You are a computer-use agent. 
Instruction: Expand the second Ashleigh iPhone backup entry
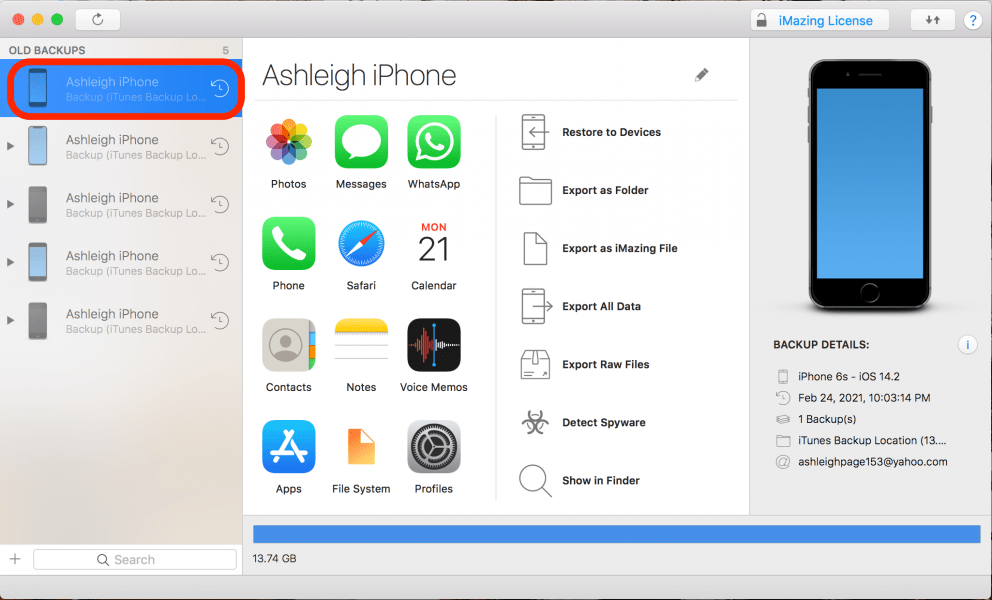[x=11, y=146]
